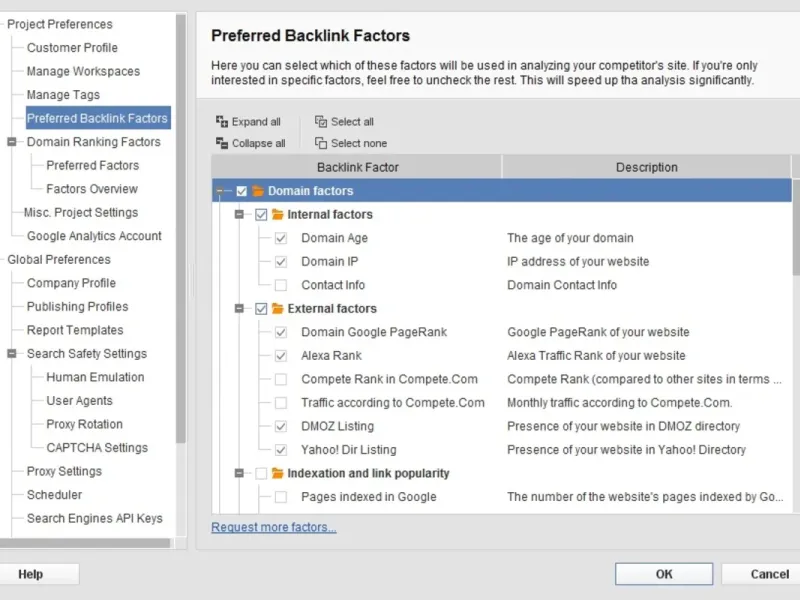The image size is (800, 600).
Task: Enable the Contact Info checkbox
Action: click(x=281, y=285)
